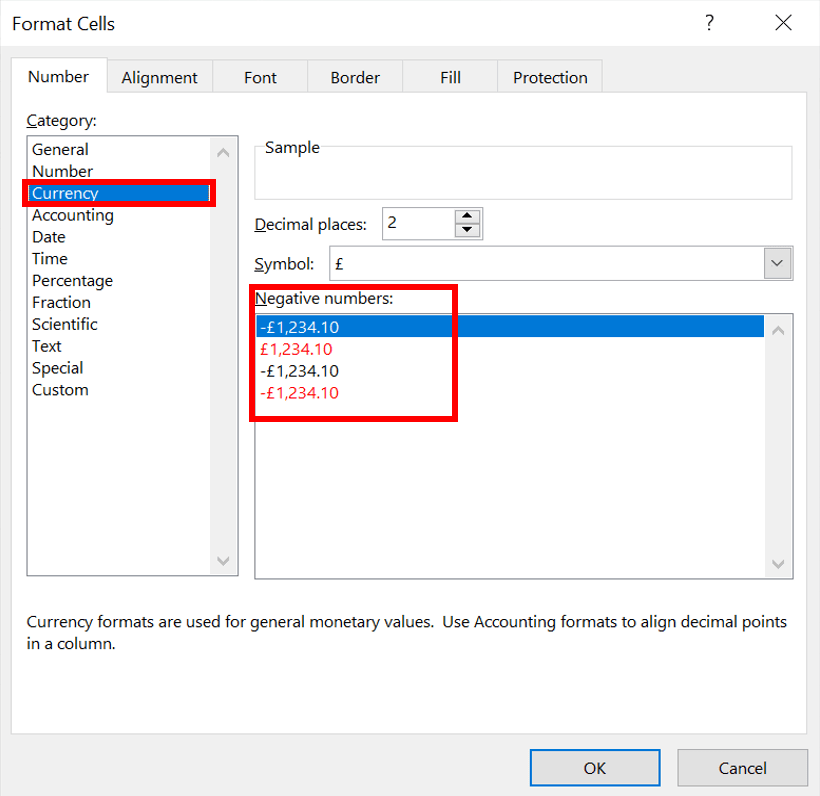Switch to the Protection tab
The height and width of the screenshot is (796, 820).
click(550, 77)
